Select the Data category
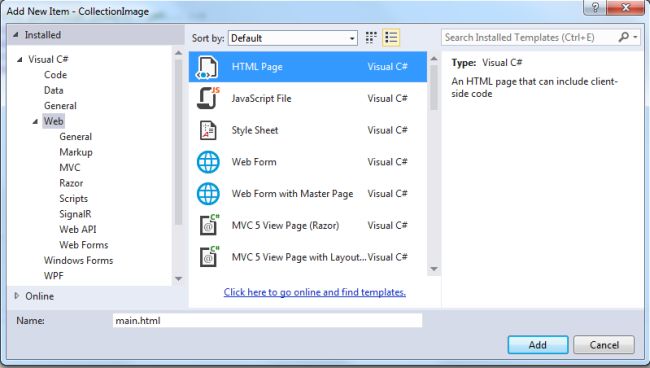Image resolution: width=650 pixels, height=368 pixels. [54, 90]
